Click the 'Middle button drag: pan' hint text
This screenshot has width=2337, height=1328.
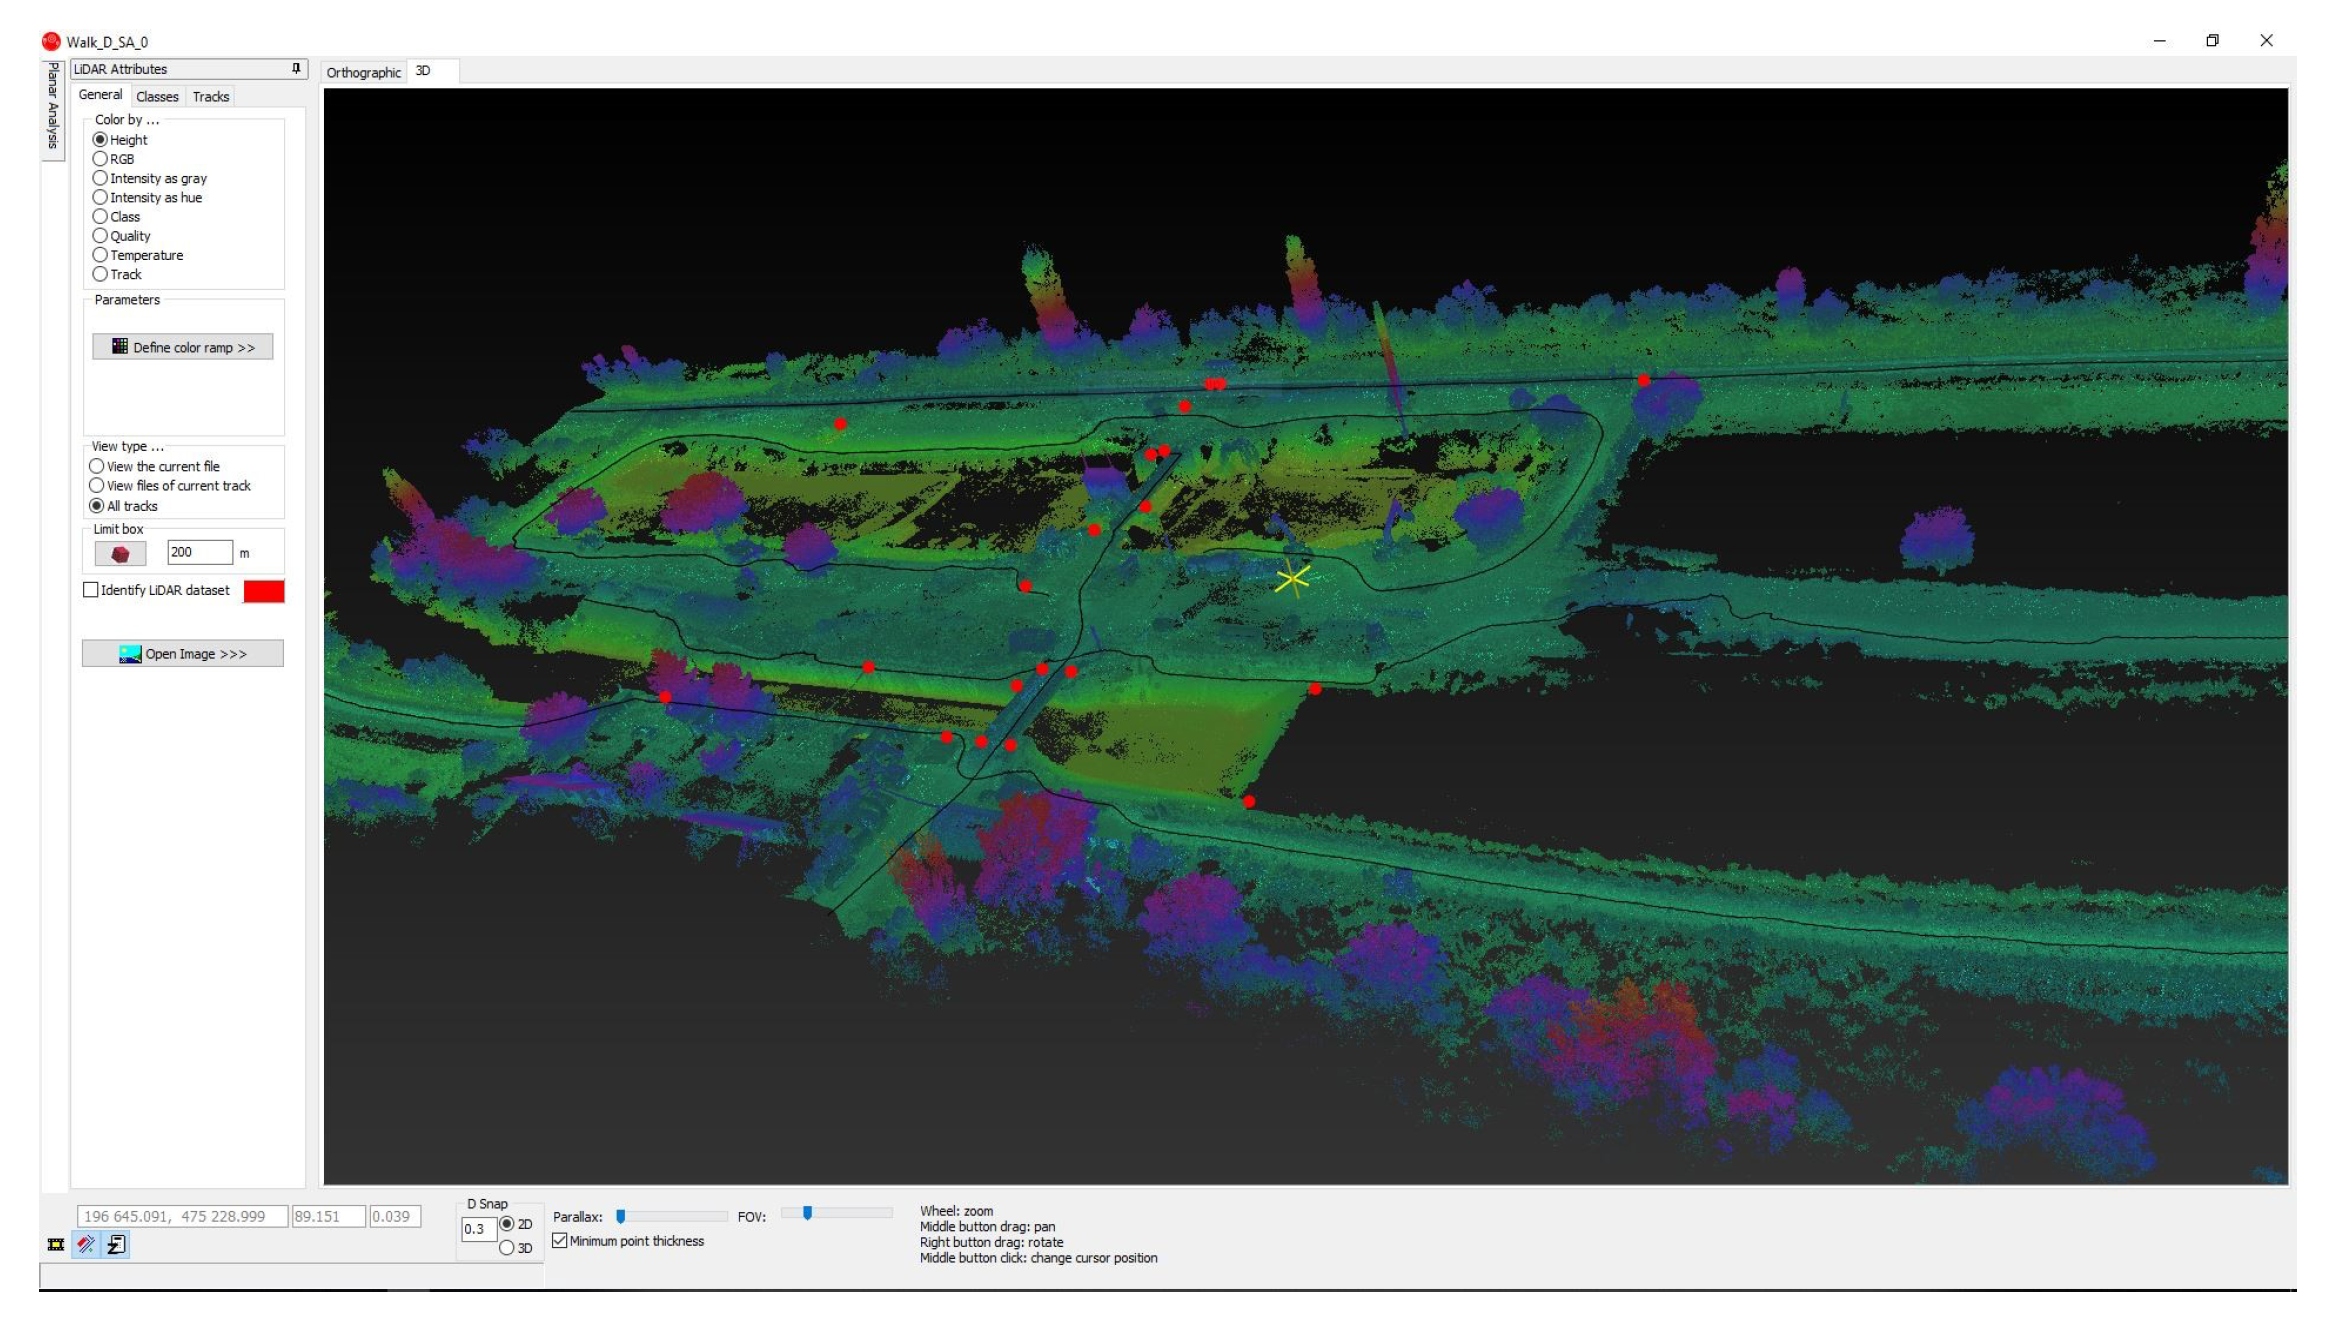click(x=987, y=1227)
